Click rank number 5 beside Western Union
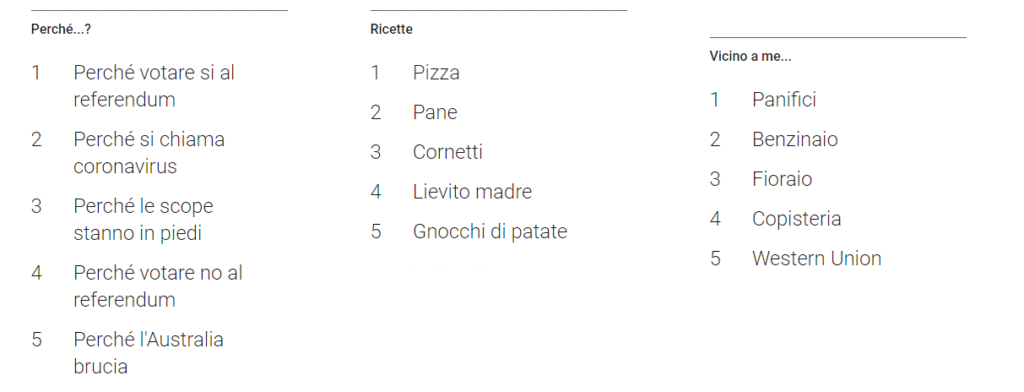This screenshot has height=392, width=1024. (715, 258)
